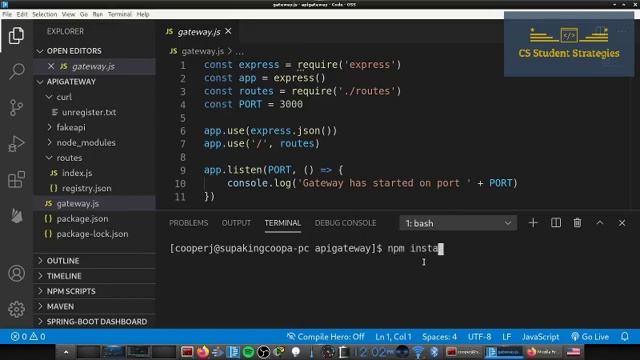Launch Firefox from the taskbar
Viewport: 640px width, 360px height.
coord(203,352)
